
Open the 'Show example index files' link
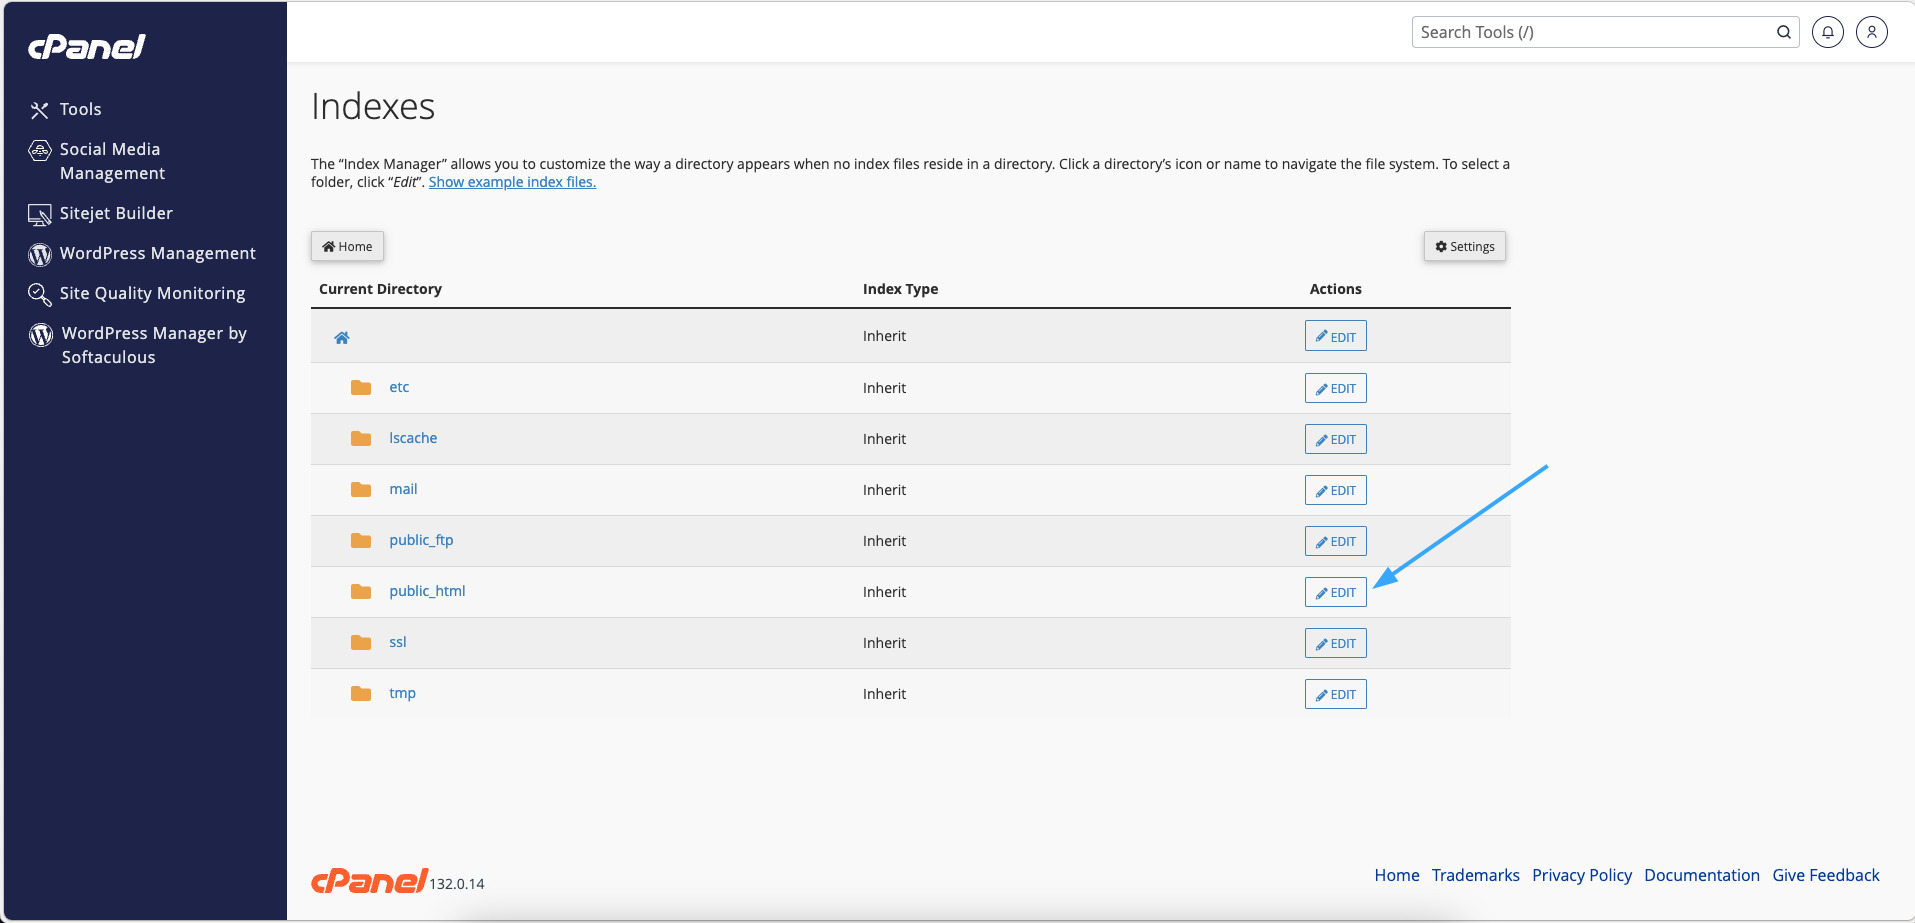512,182
